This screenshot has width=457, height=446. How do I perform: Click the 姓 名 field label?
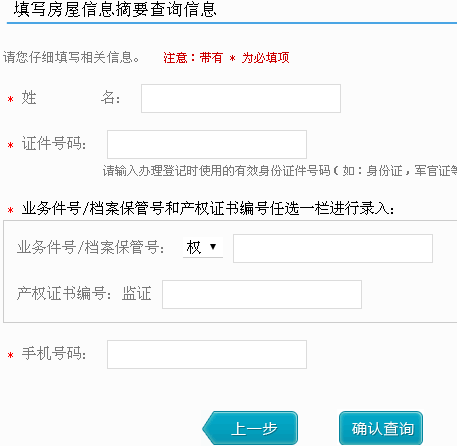tap(70, 98)
